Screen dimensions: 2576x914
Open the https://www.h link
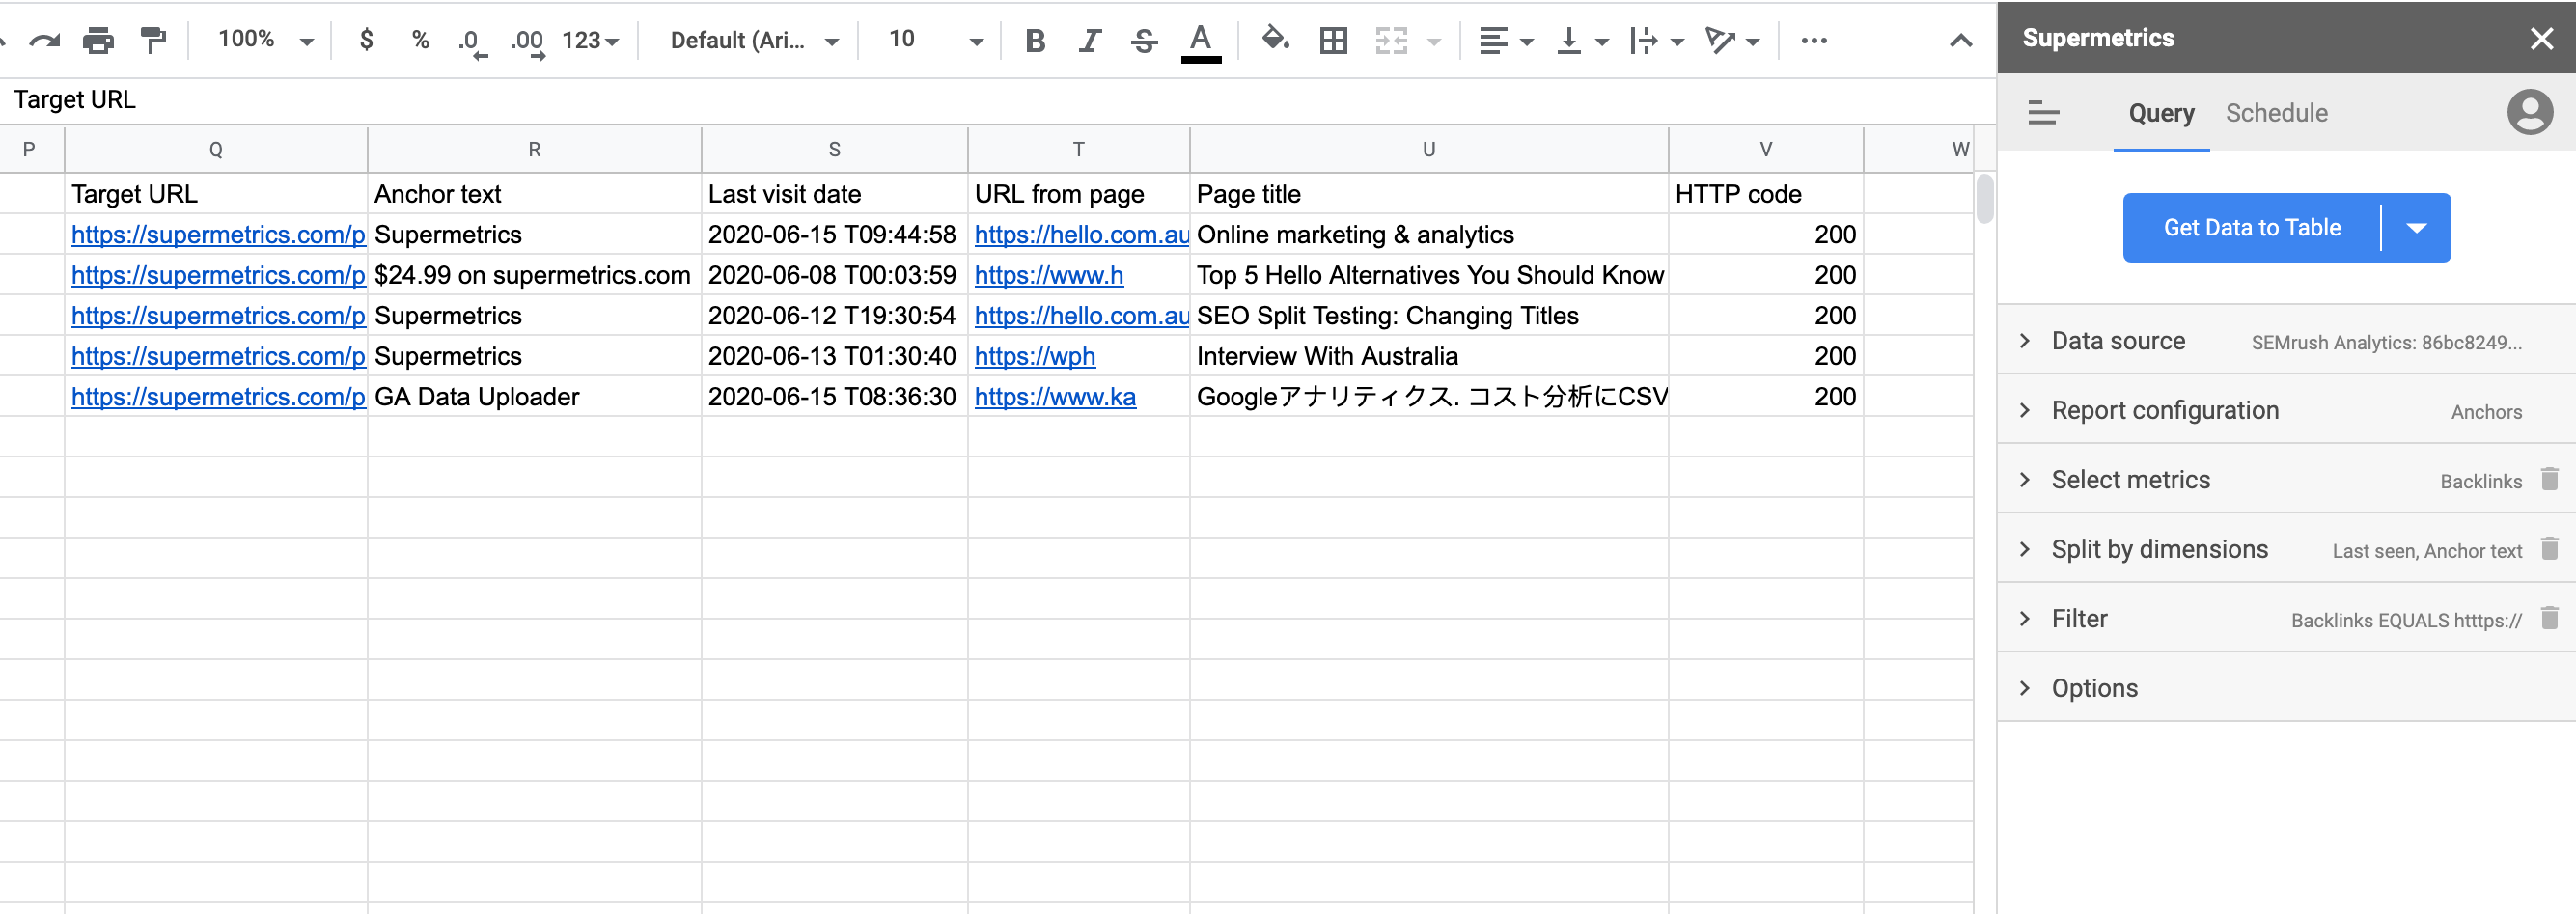(x=1049, y=276)
